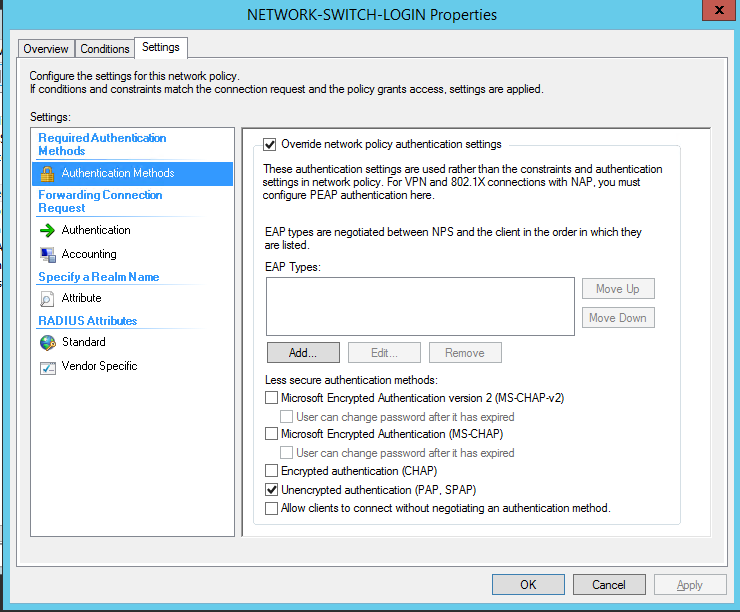
Task: Click the Apply button
Action: [x=690, y=585]
